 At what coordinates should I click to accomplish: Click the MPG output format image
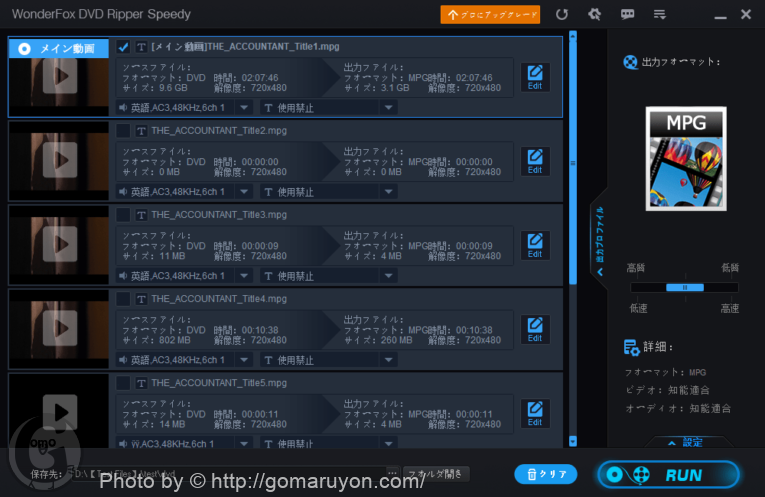(686, 159)
